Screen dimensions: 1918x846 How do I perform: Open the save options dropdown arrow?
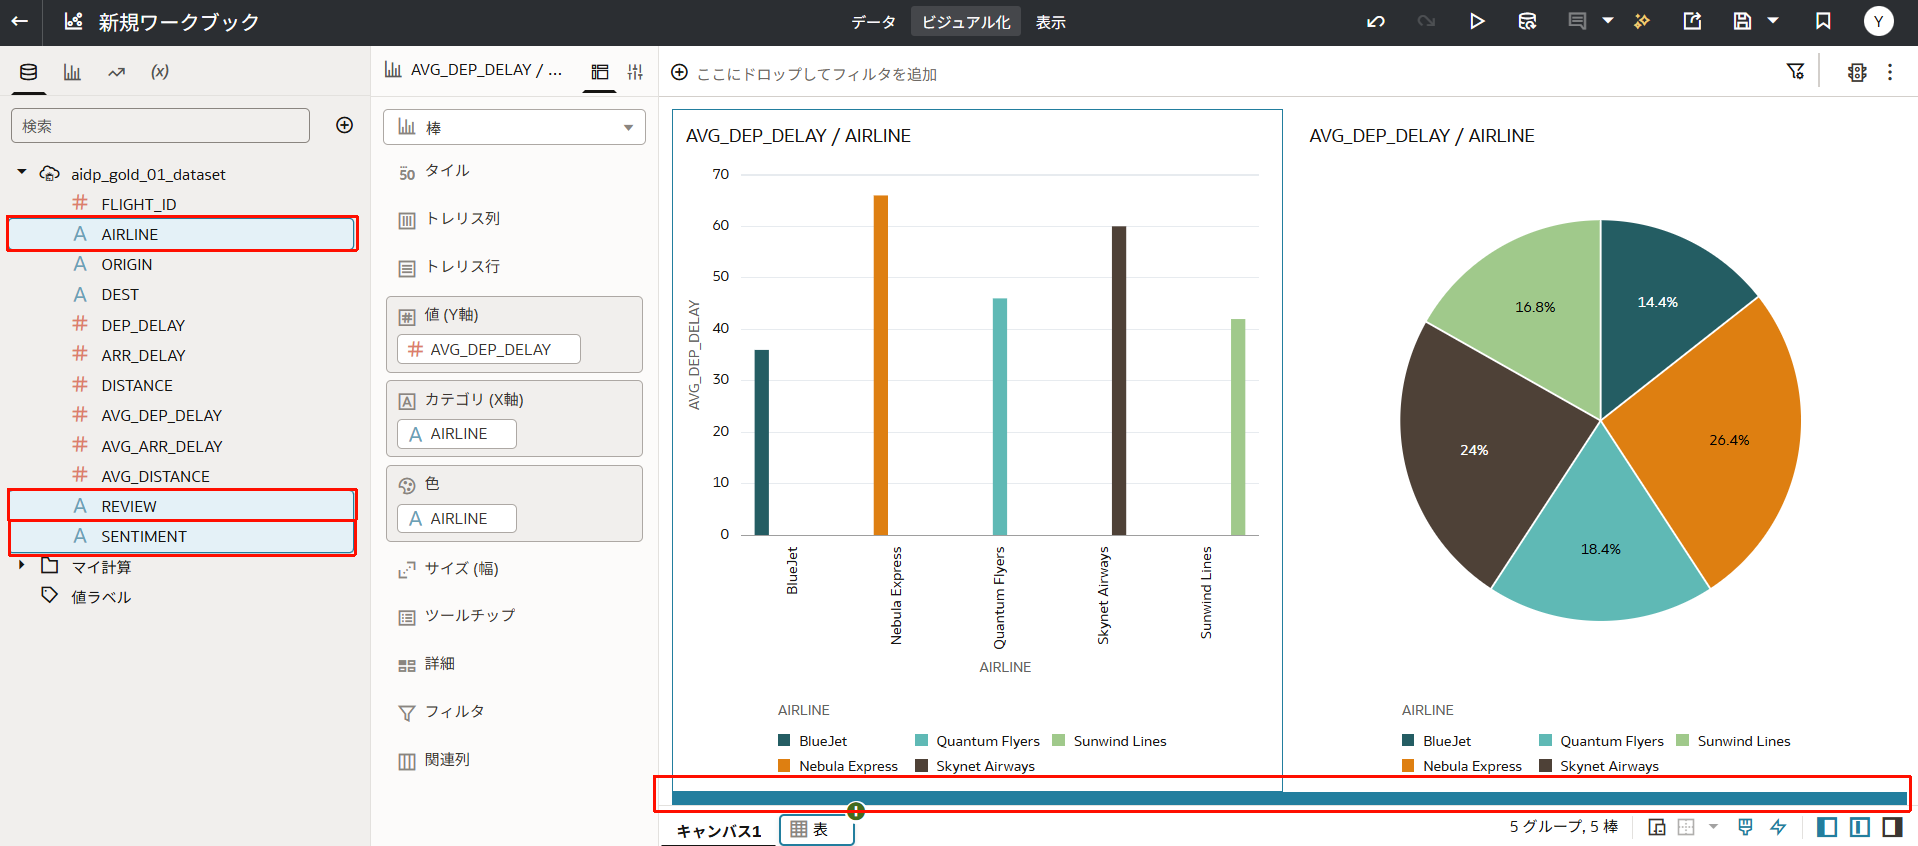pyautogui.click(x=1773, y=21)
